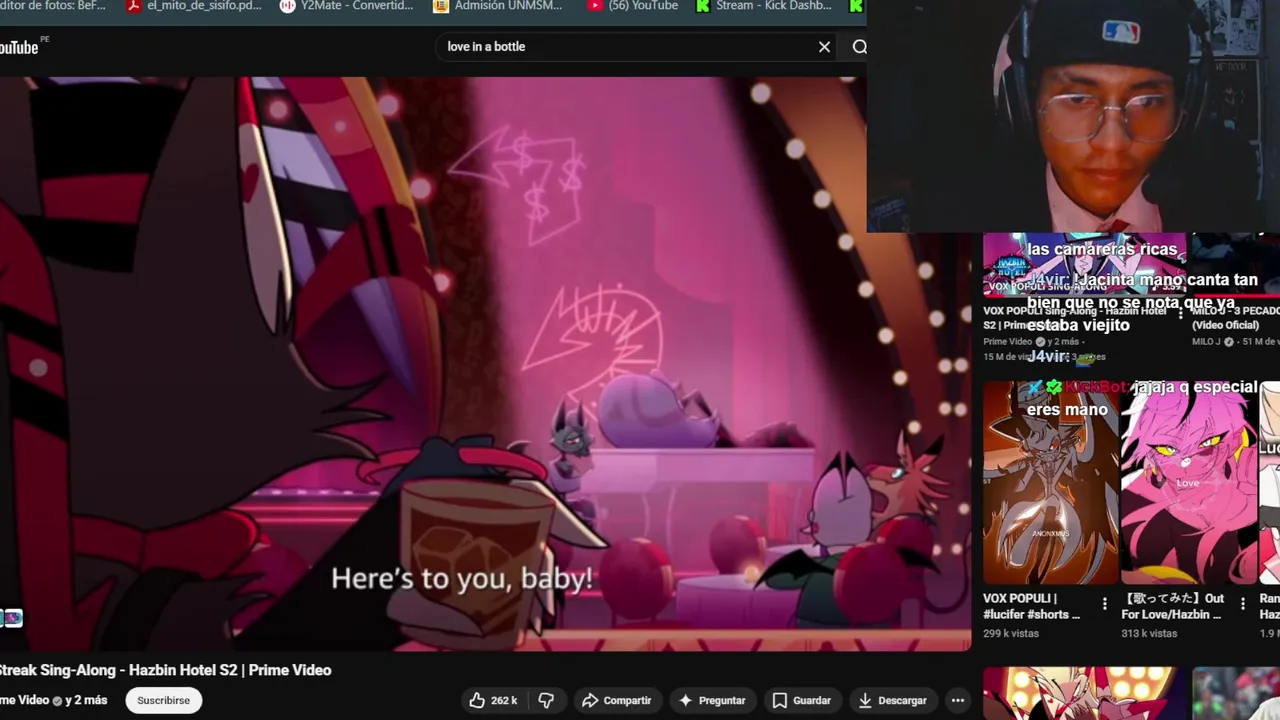Open the '(56) YouTube' bookmark

(633, 6)
